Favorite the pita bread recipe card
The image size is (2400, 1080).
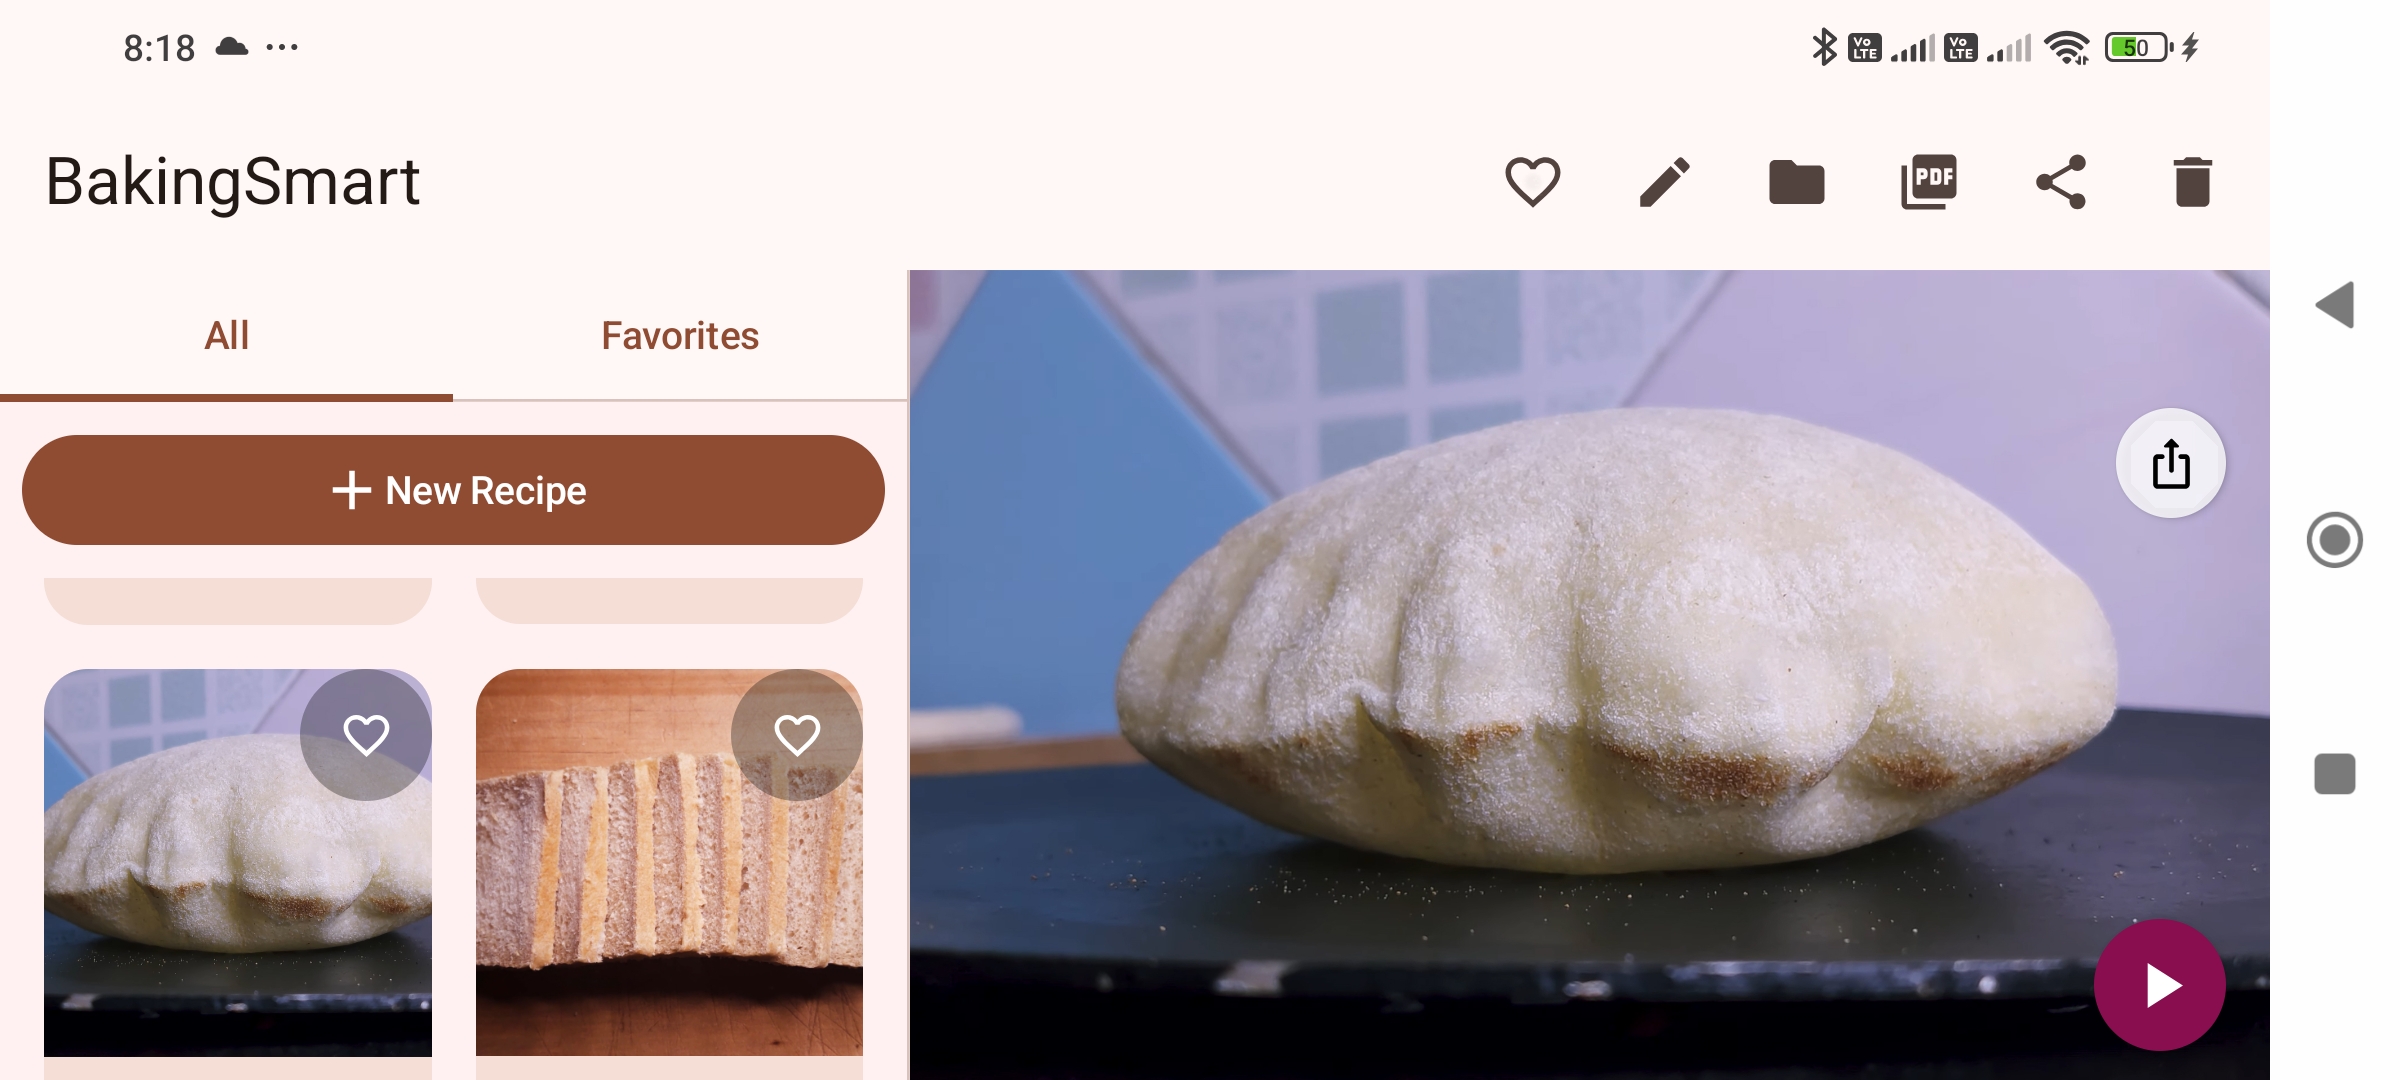(366, 735)
